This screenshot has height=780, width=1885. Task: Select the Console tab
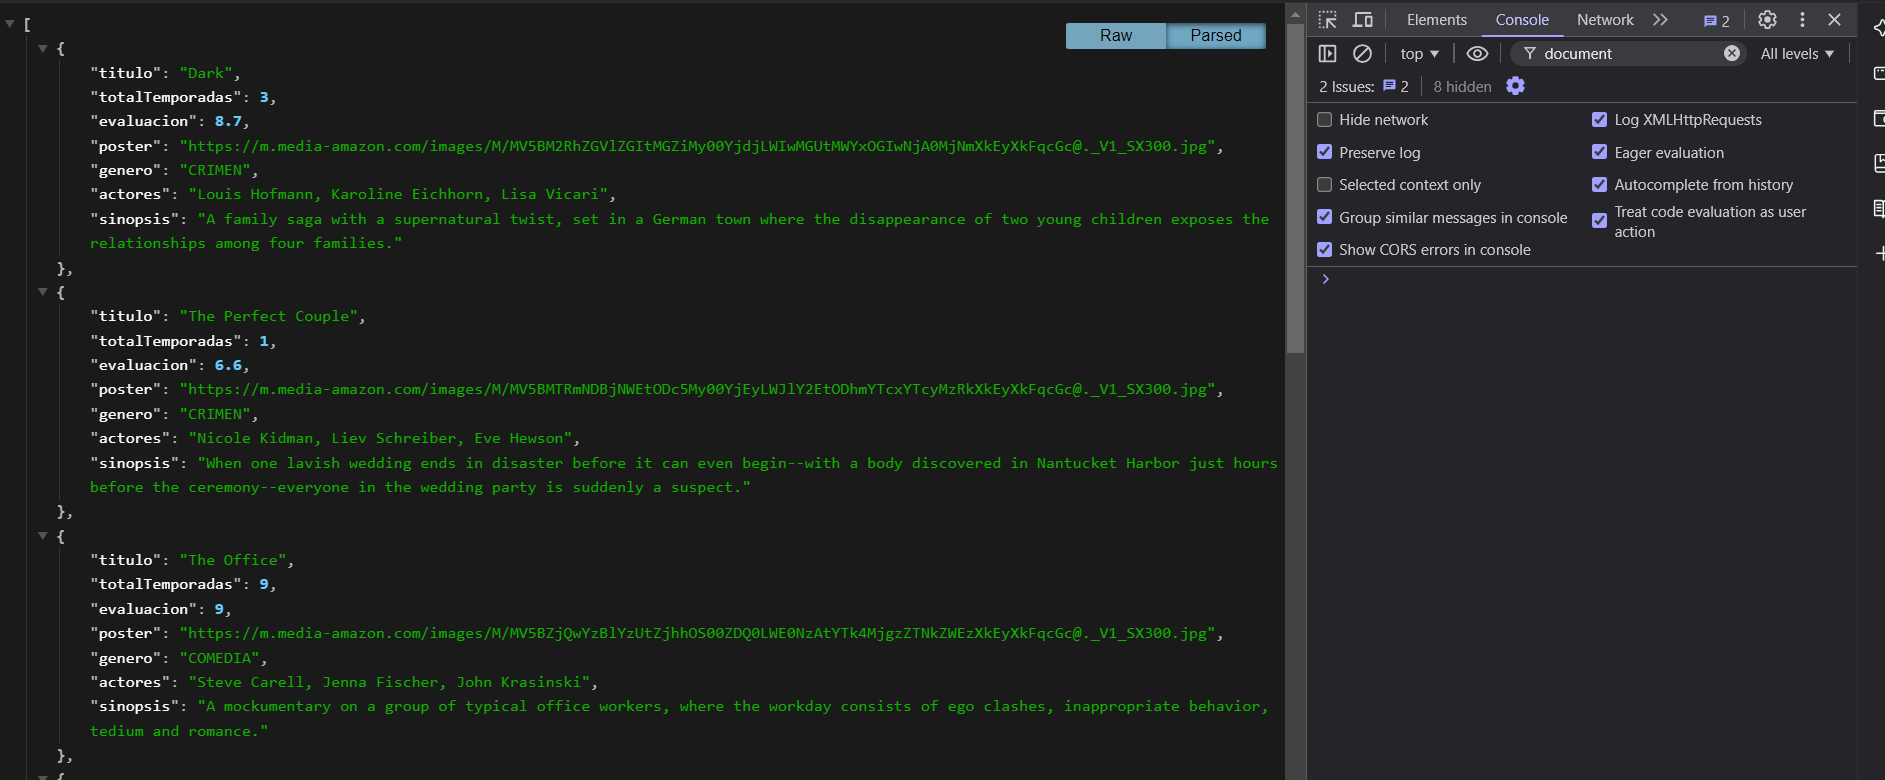point(1522,19)
